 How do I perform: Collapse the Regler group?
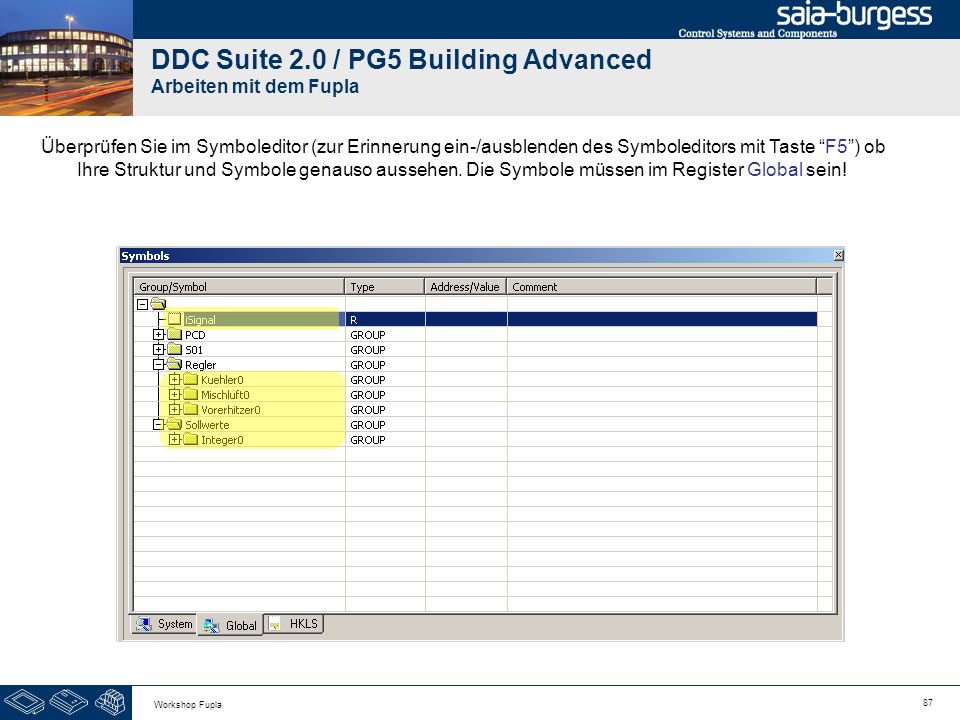point(159,364)
